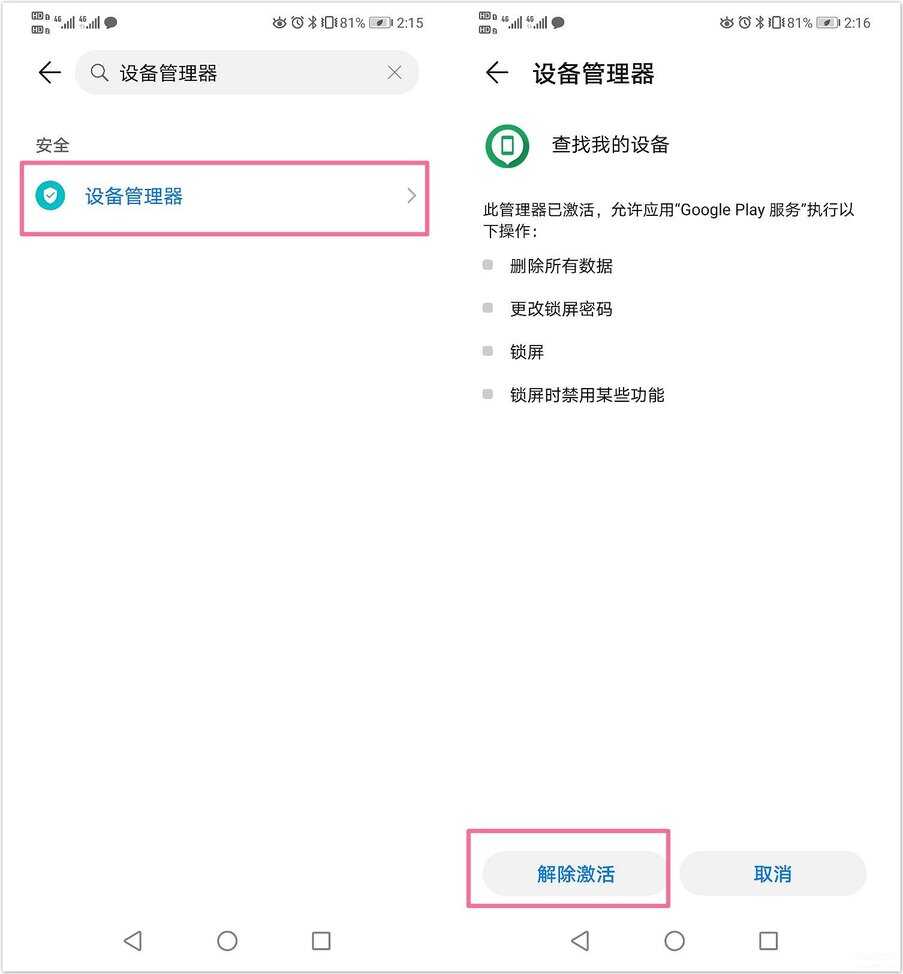Tap back arrow beside the search field
This screenshot has width=903, height=974.
coord(50,73)
